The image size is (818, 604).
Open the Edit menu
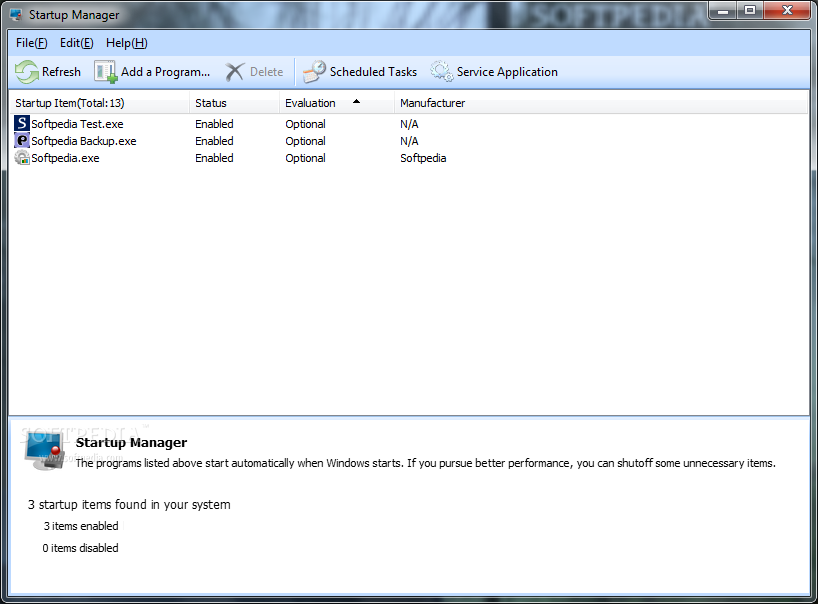click(x=77, y=43)
